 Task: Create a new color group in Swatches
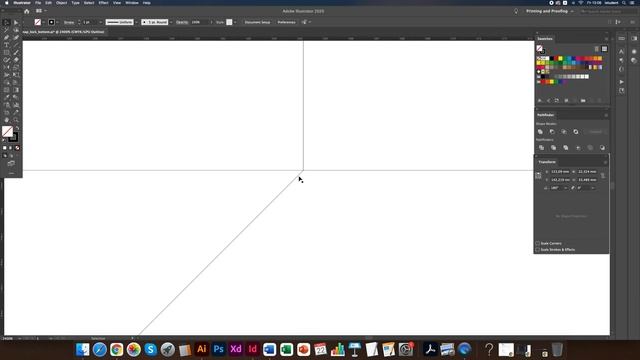[x=583, y=100]
